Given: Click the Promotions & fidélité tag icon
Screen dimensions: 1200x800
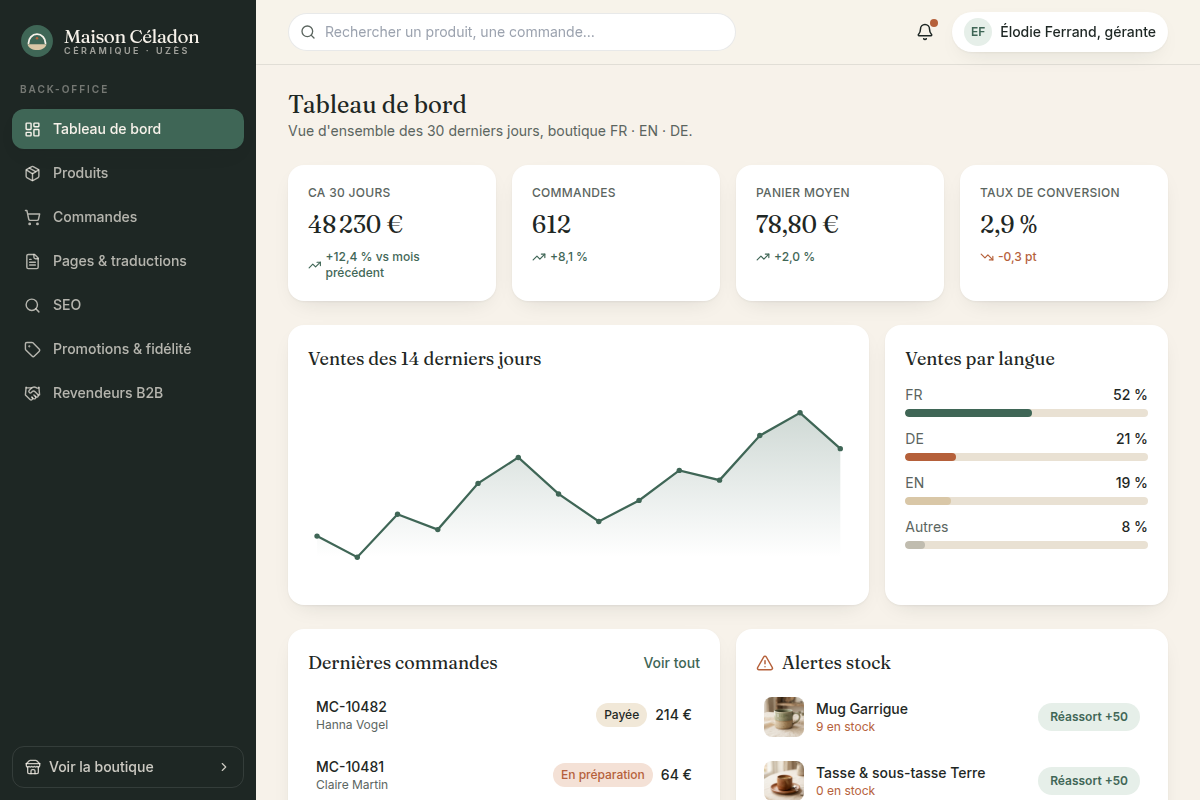Looking at the screenshot, I should (x=33, y=349).
